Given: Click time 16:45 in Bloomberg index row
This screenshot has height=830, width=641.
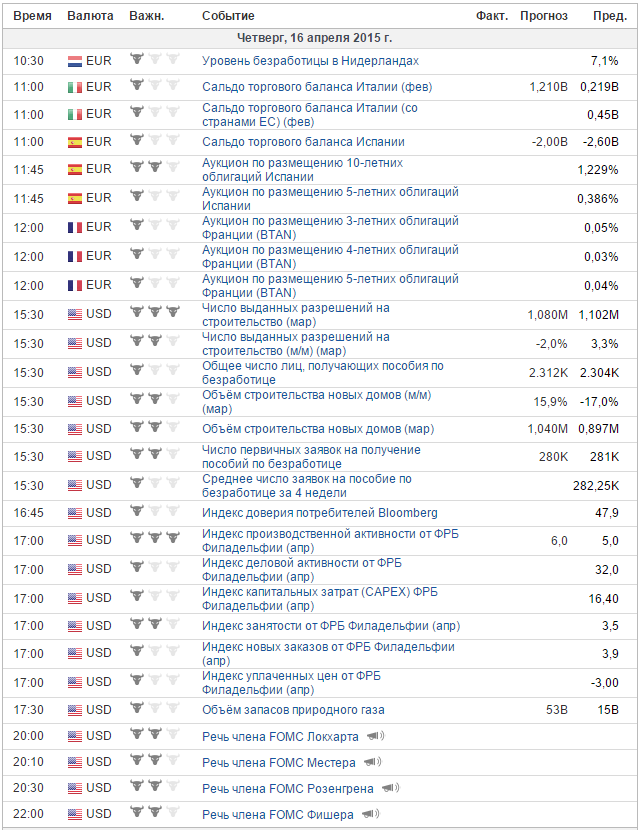Looking at the screenshot, I should [x=28, y=513].
